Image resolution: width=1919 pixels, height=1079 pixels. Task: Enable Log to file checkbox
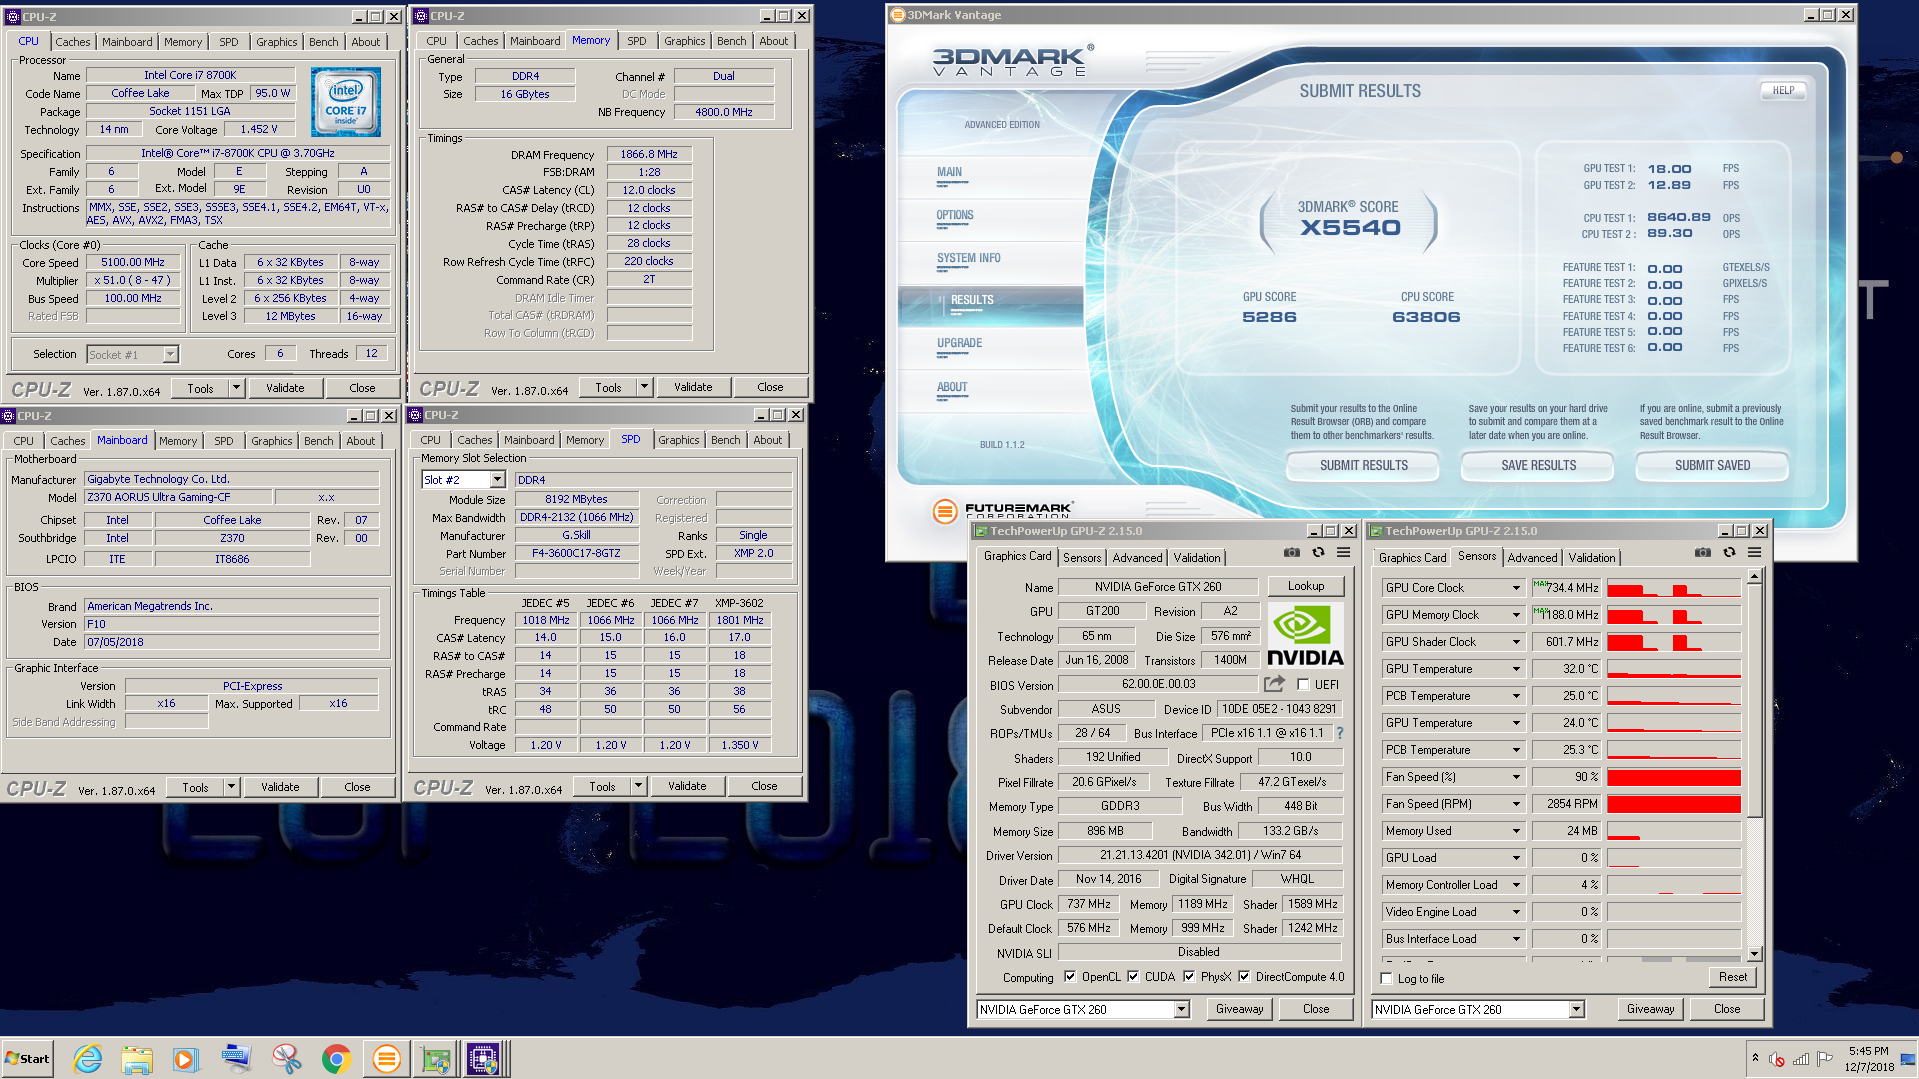[1386, 979]
